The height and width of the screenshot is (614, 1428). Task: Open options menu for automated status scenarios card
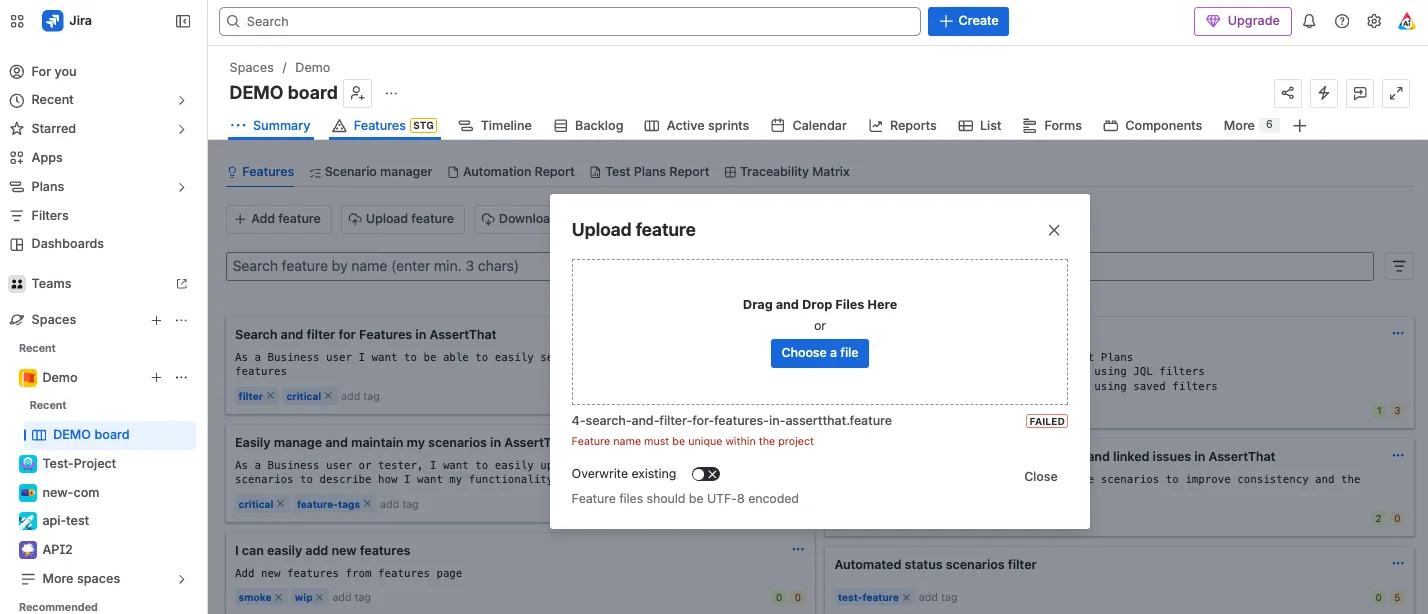(x=1398, y=563)
